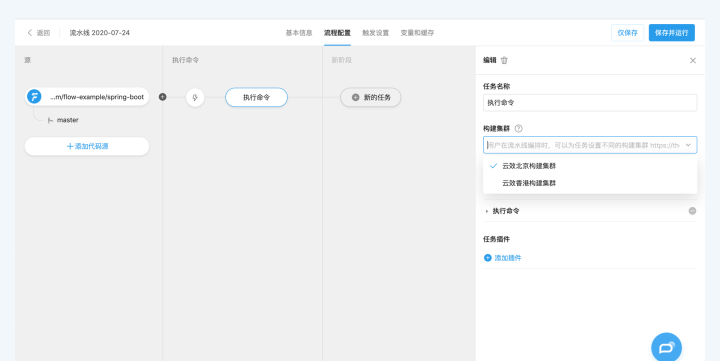Click the Flow source repository icon

34,97
